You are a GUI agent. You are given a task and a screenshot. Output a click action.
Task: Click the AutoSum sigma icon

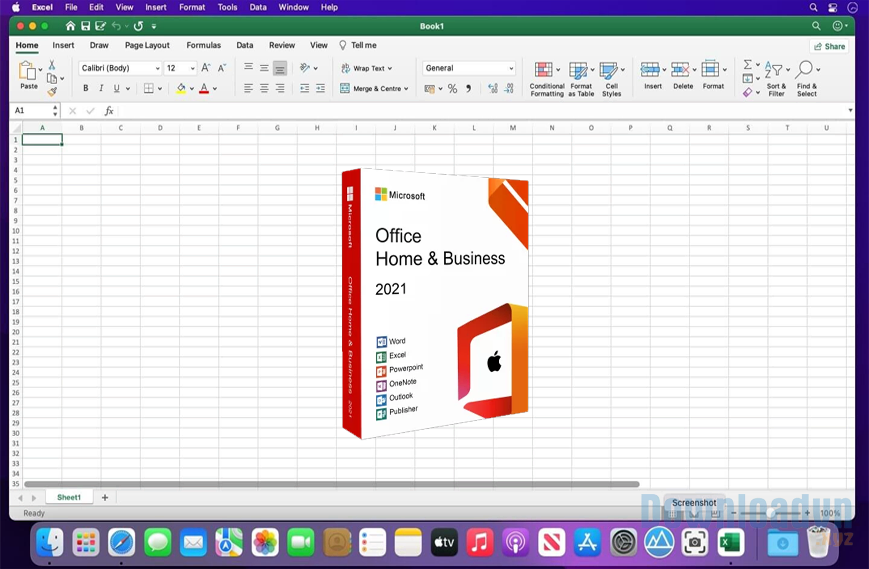(748, 64)
